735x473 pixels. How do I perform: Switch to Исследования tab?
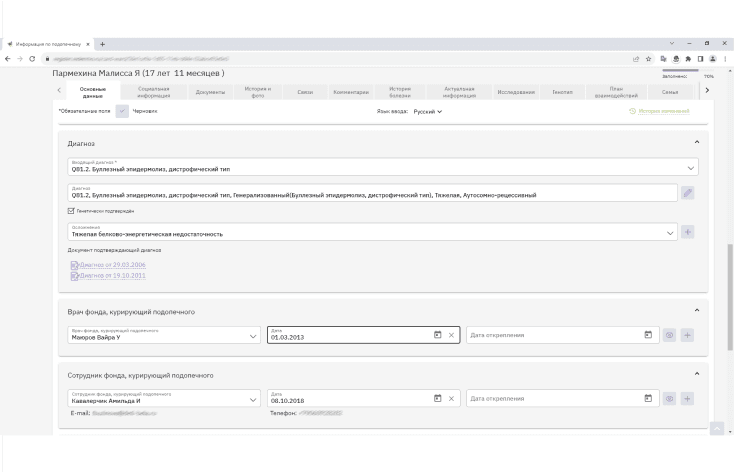[x=516, y=92]
